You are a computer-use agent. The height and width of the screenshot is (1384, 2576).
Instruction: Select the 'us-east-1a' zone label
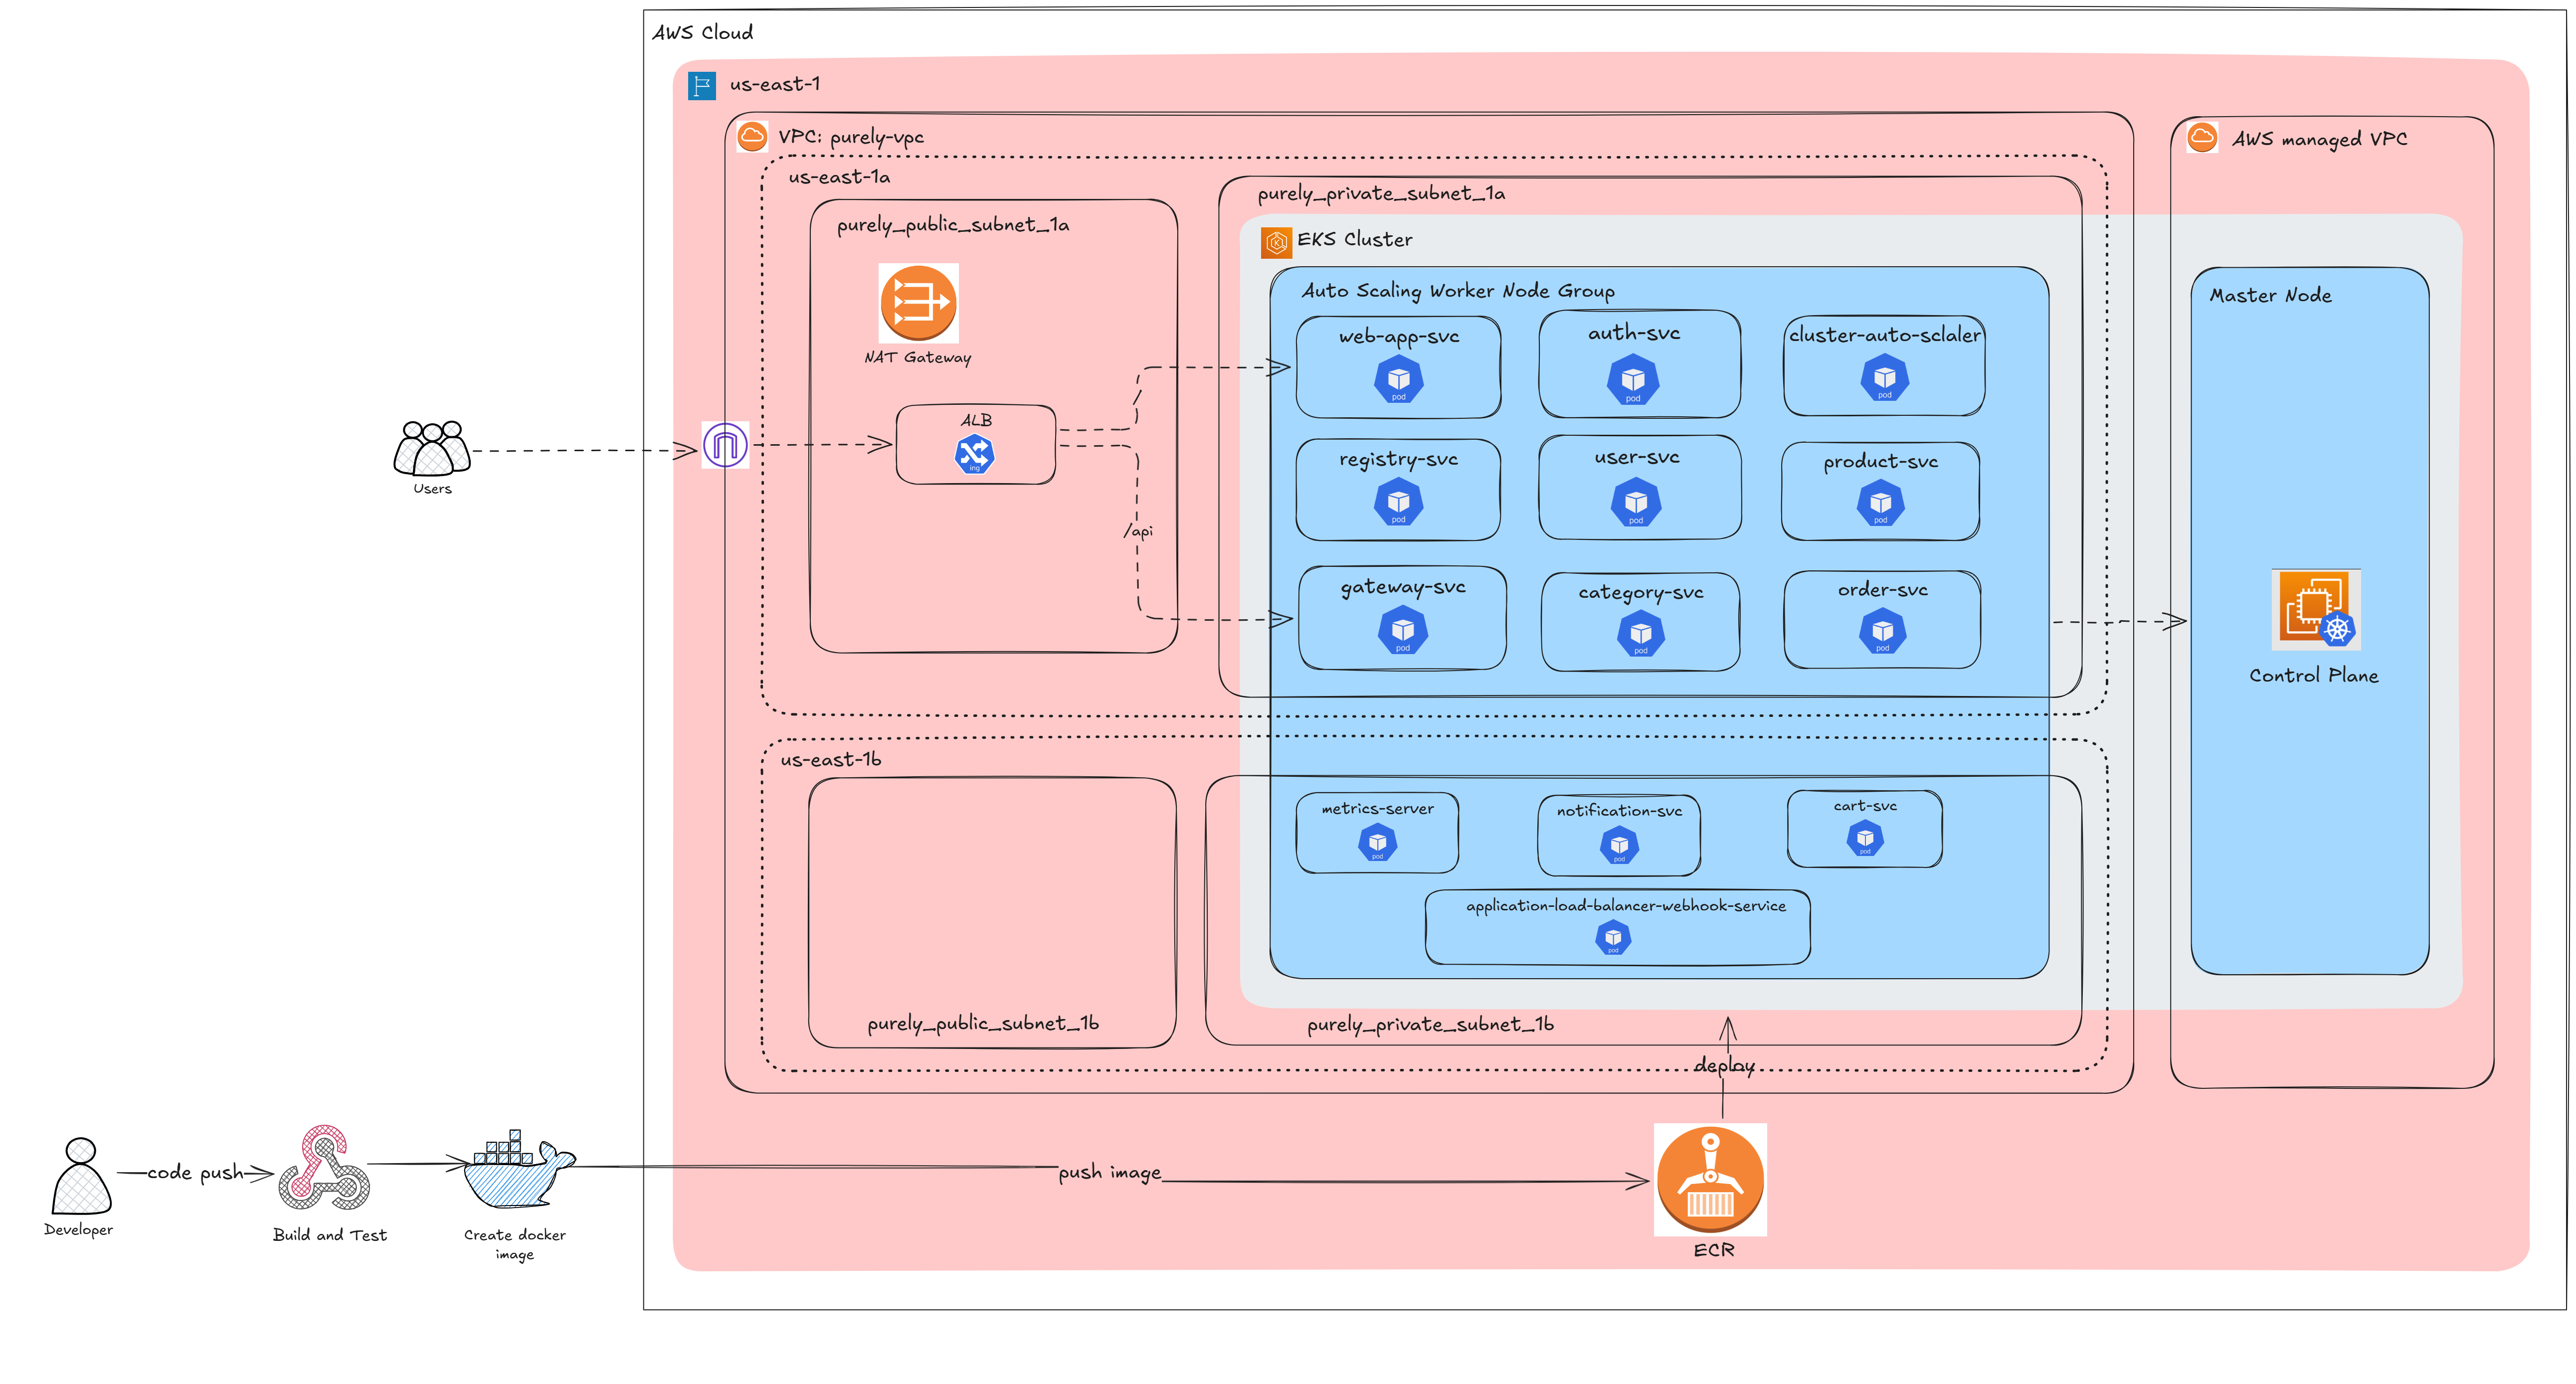(839, 177)
